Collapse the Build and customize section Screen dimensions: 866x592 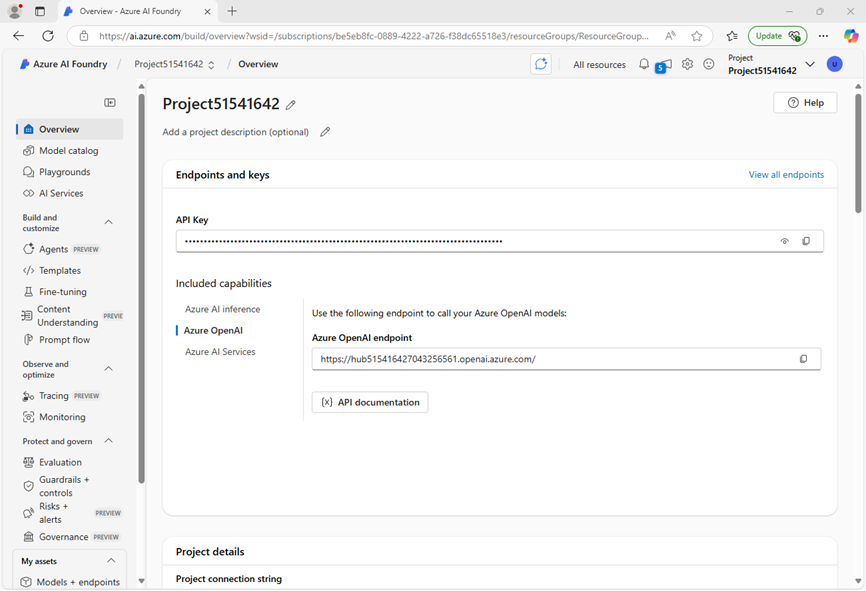coord(109,222)
